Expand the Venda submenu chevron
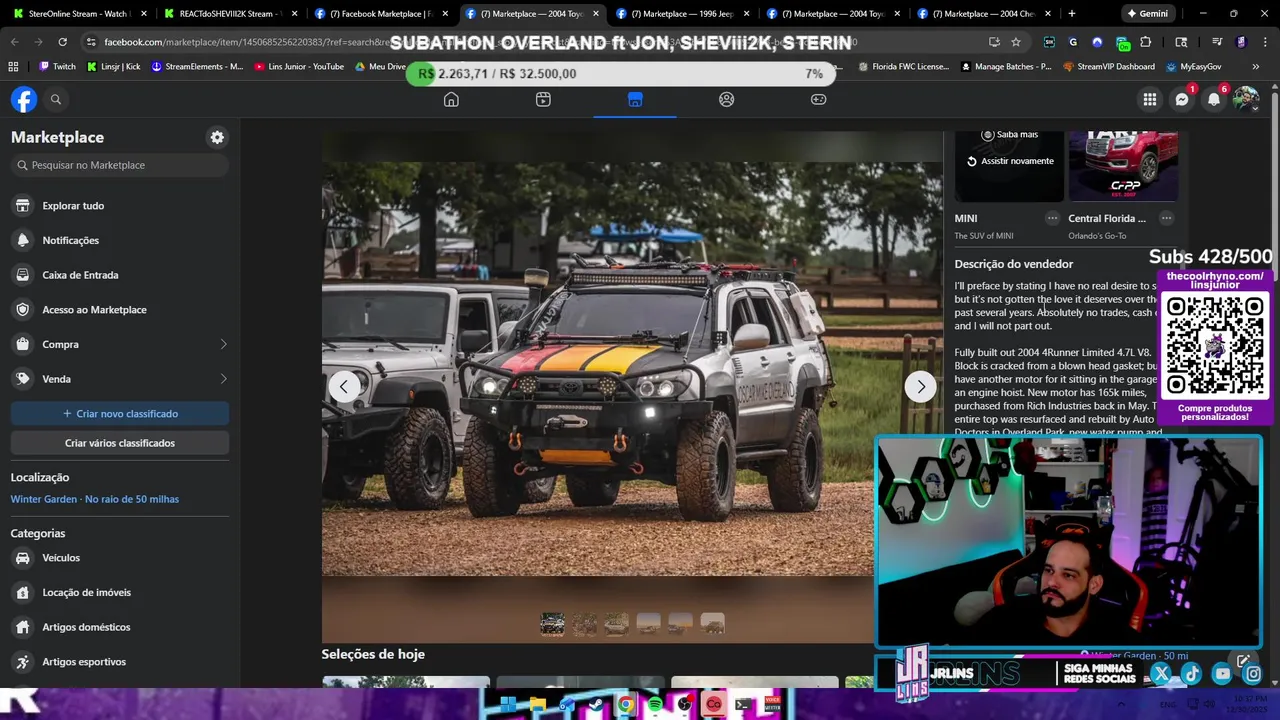1280x720 pixels. point(223,379)
